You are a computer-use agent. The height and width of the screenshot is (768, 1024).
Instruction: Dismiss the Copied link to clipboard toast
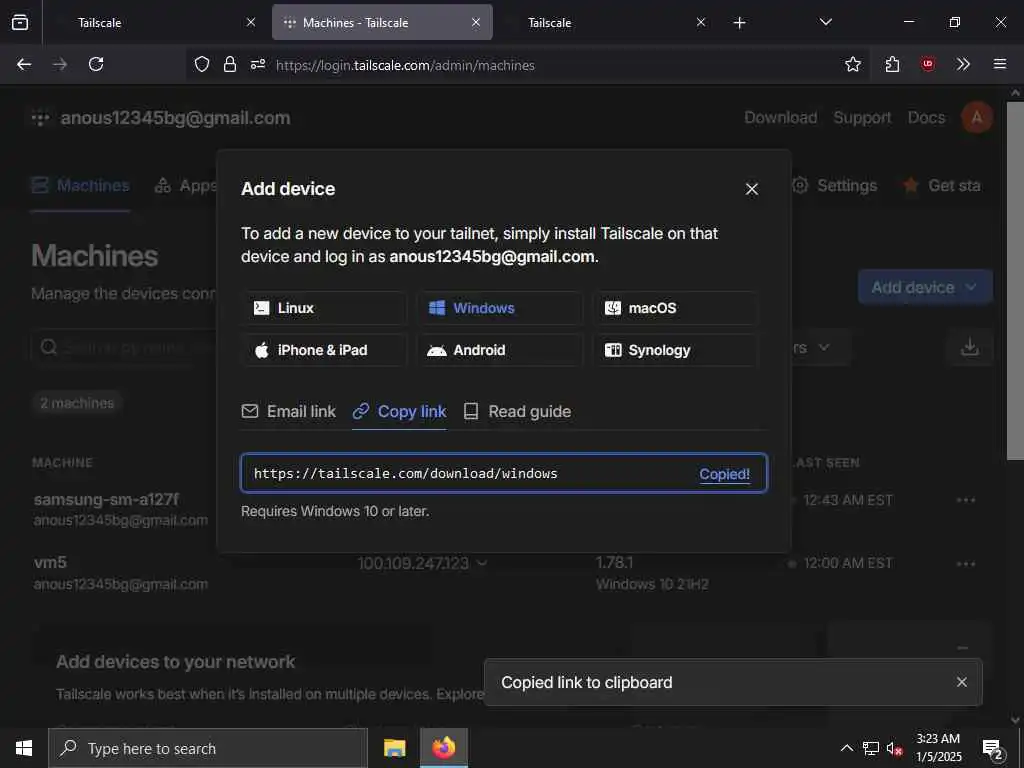961,682
